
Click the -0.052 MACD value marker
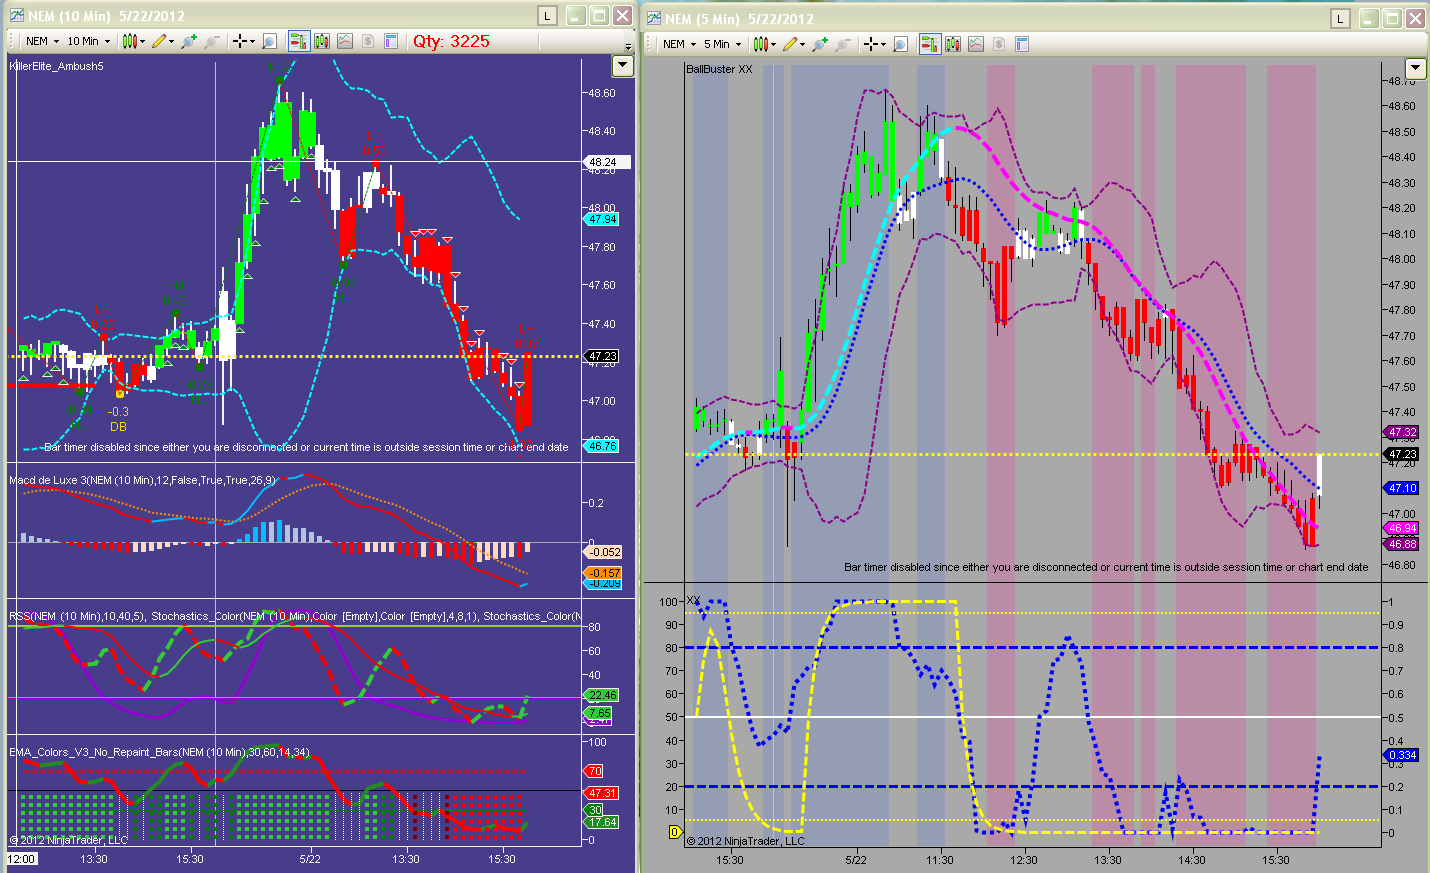point(604,552)
